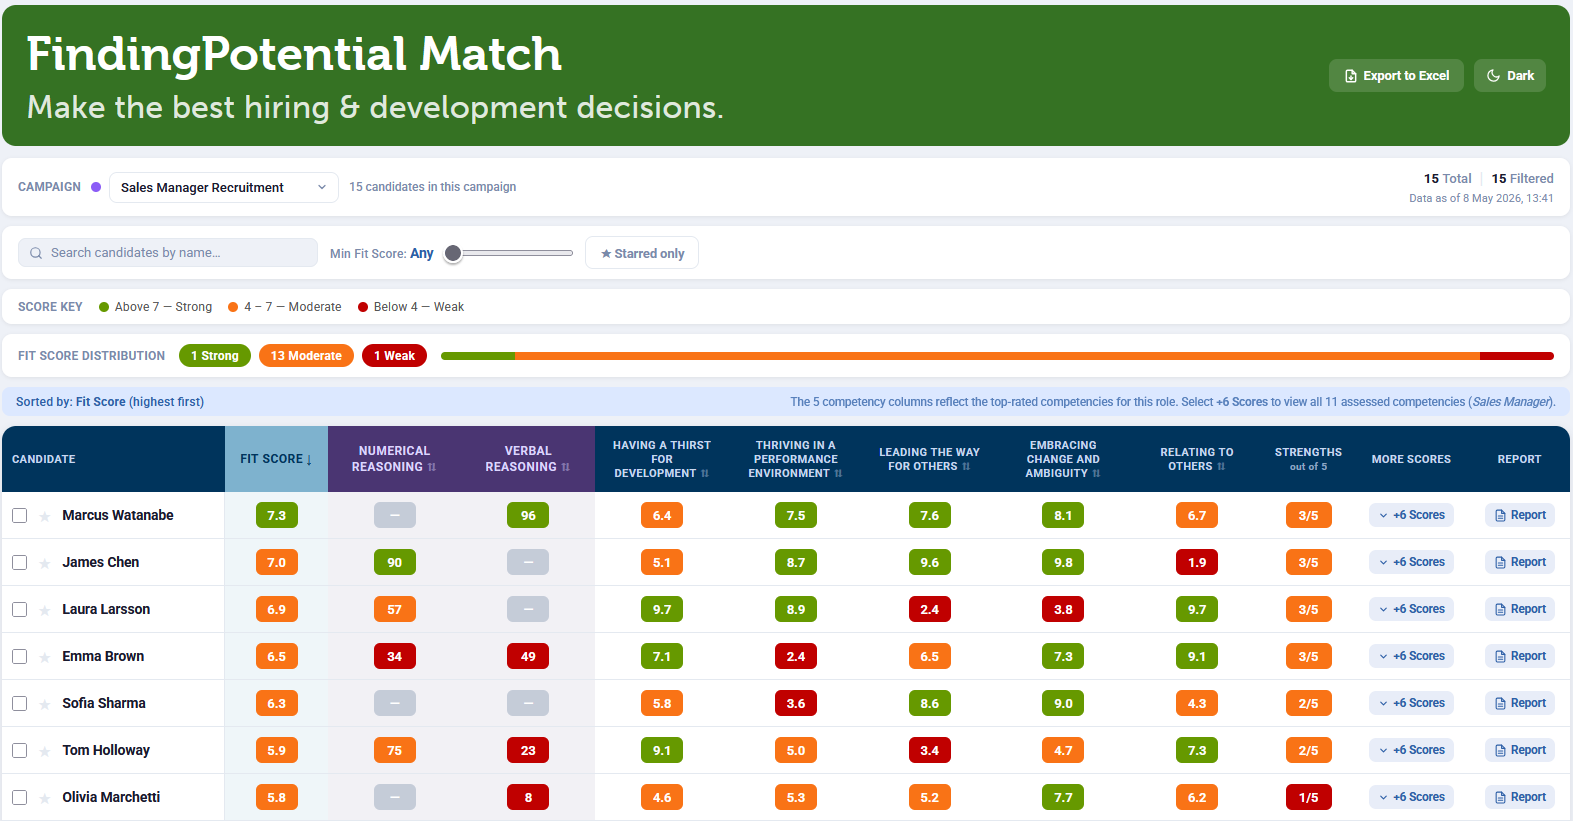Click the Strengths column header

coord(1308,459)
